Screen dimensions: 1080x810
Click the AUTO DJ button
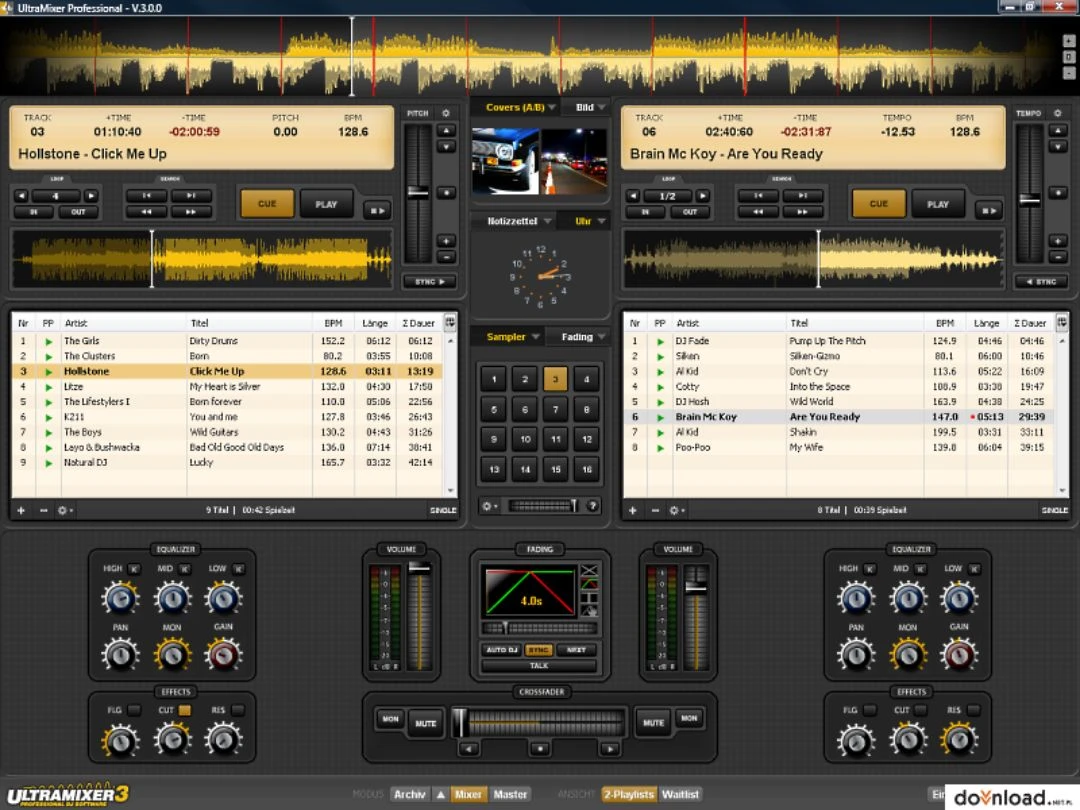(501, 650)
